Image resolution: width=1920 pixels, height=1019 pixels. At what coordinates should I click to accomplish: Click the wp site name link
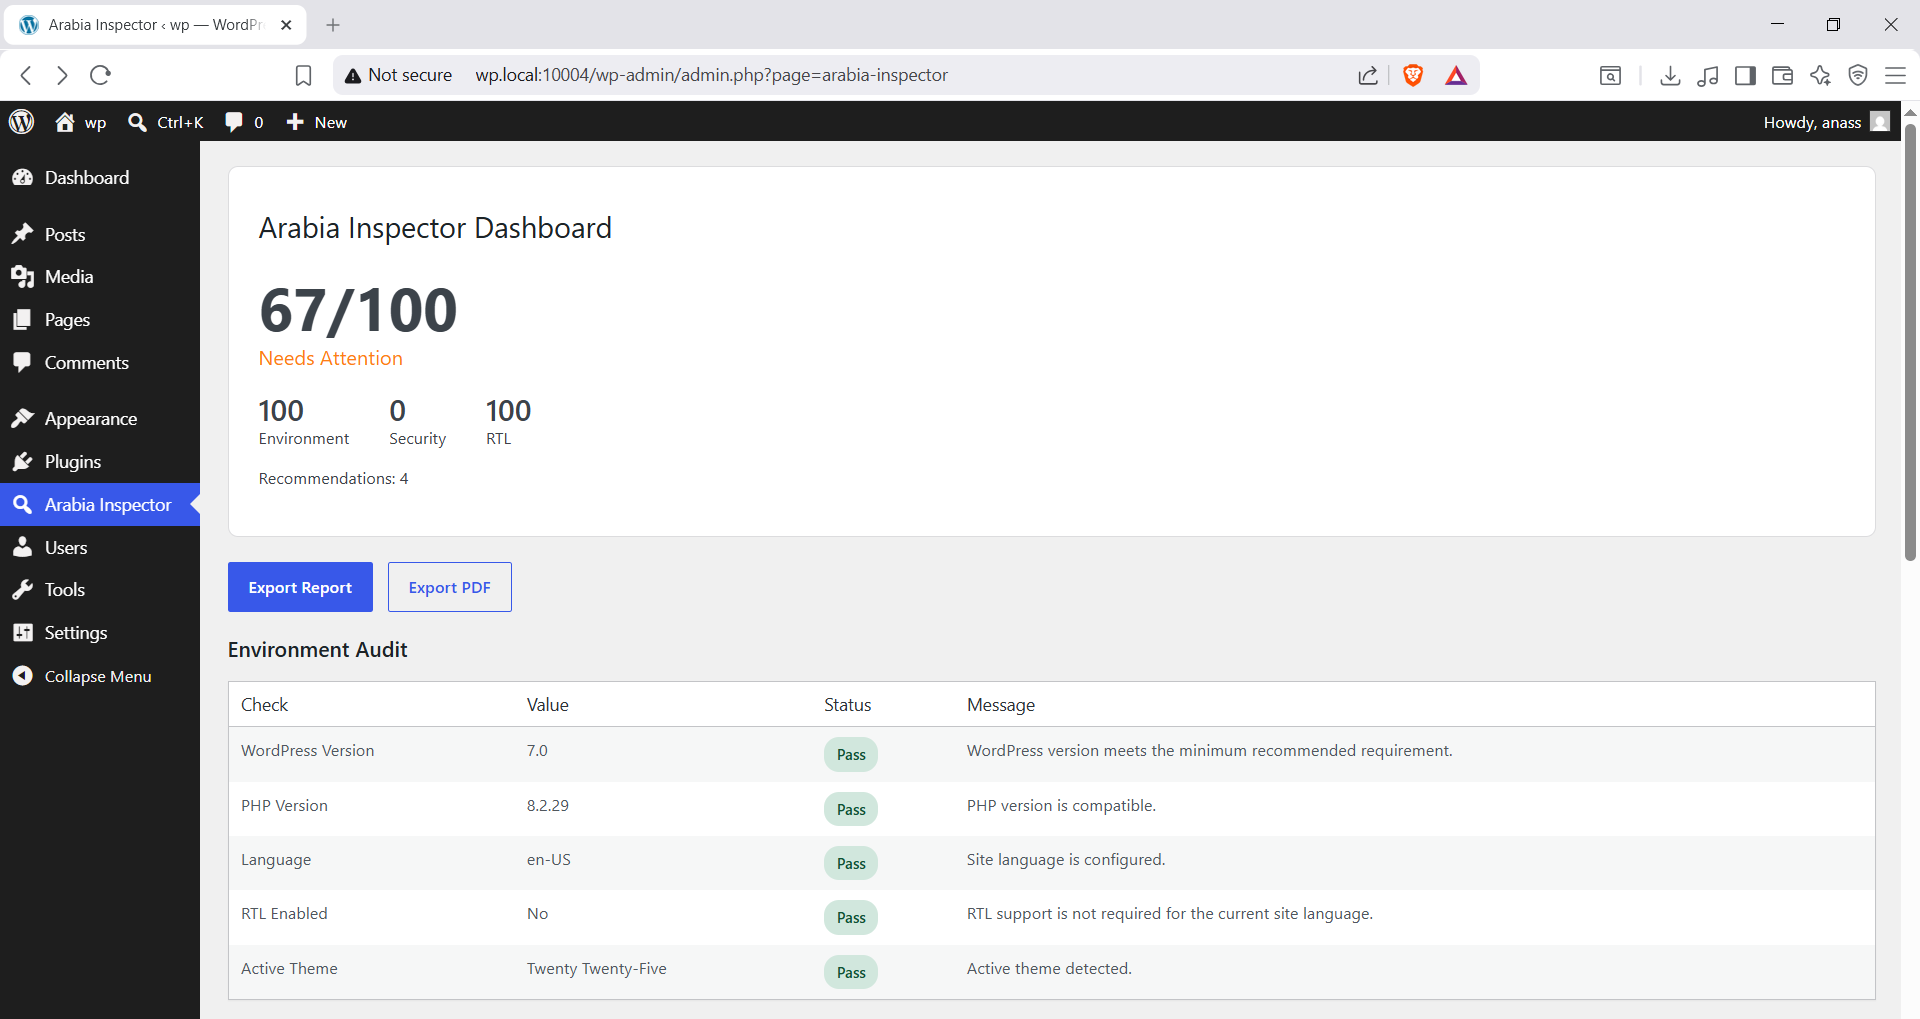pyautogui.click(x=95, y=122)
